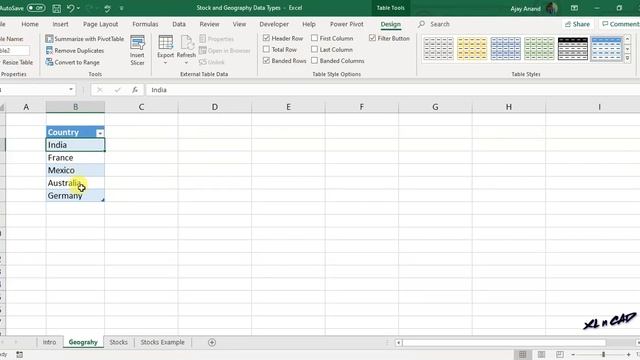Viewport: 640px width, 360px height.
Task: Expand the Table Styles gallery
Action: pos(628,59)
